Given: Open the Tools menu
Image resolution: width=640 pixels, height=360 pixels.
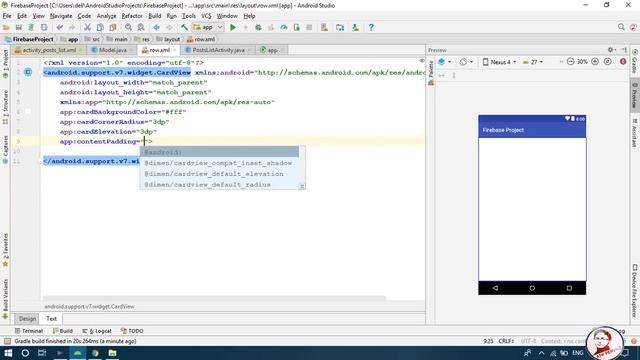Looking at the screenshot, I should (189, 16).
